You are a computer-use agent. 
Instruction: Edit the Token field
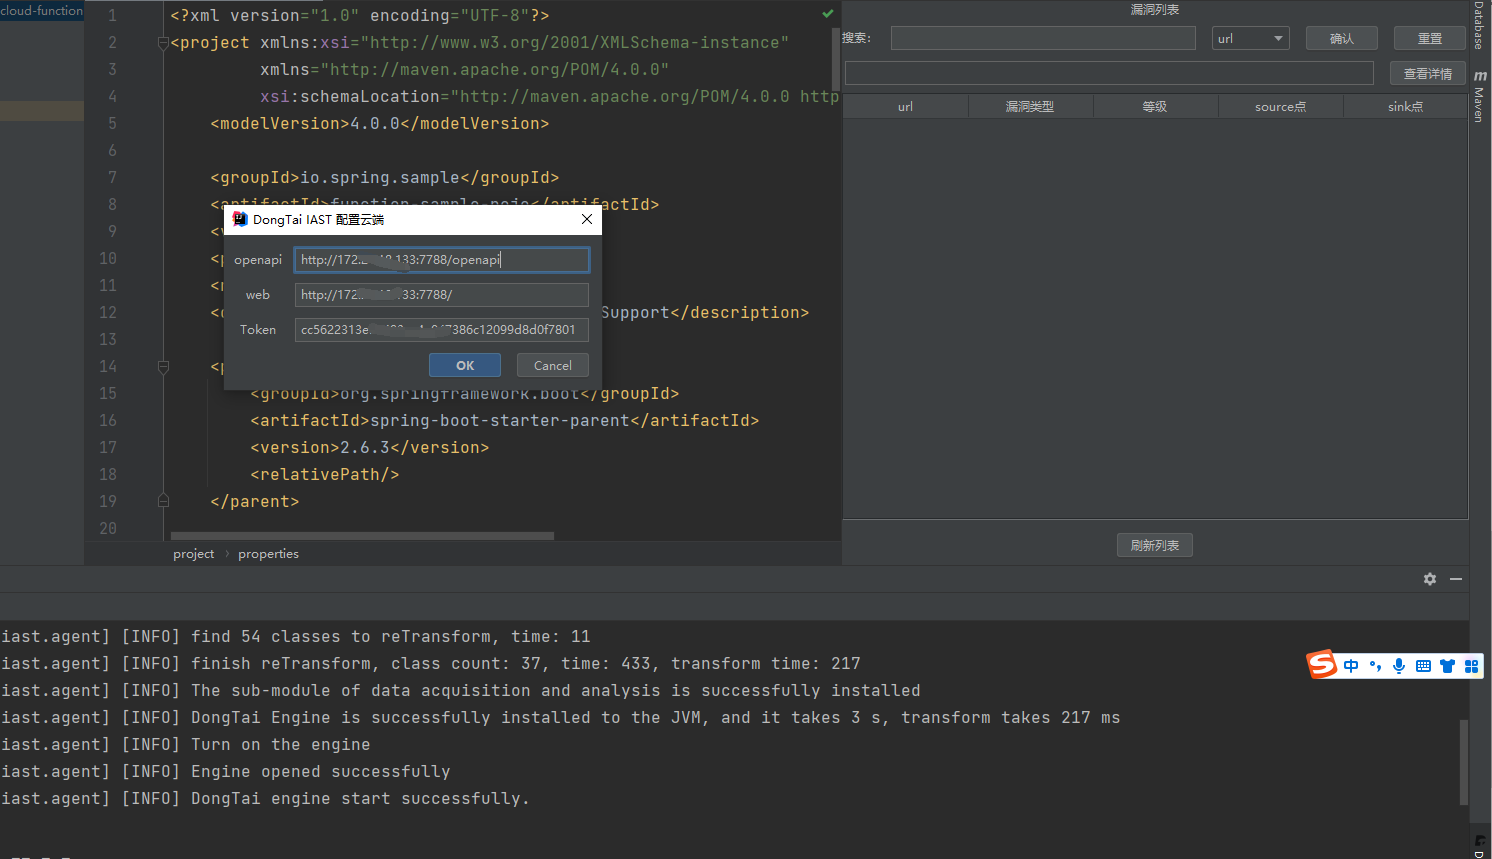(441, 330)
